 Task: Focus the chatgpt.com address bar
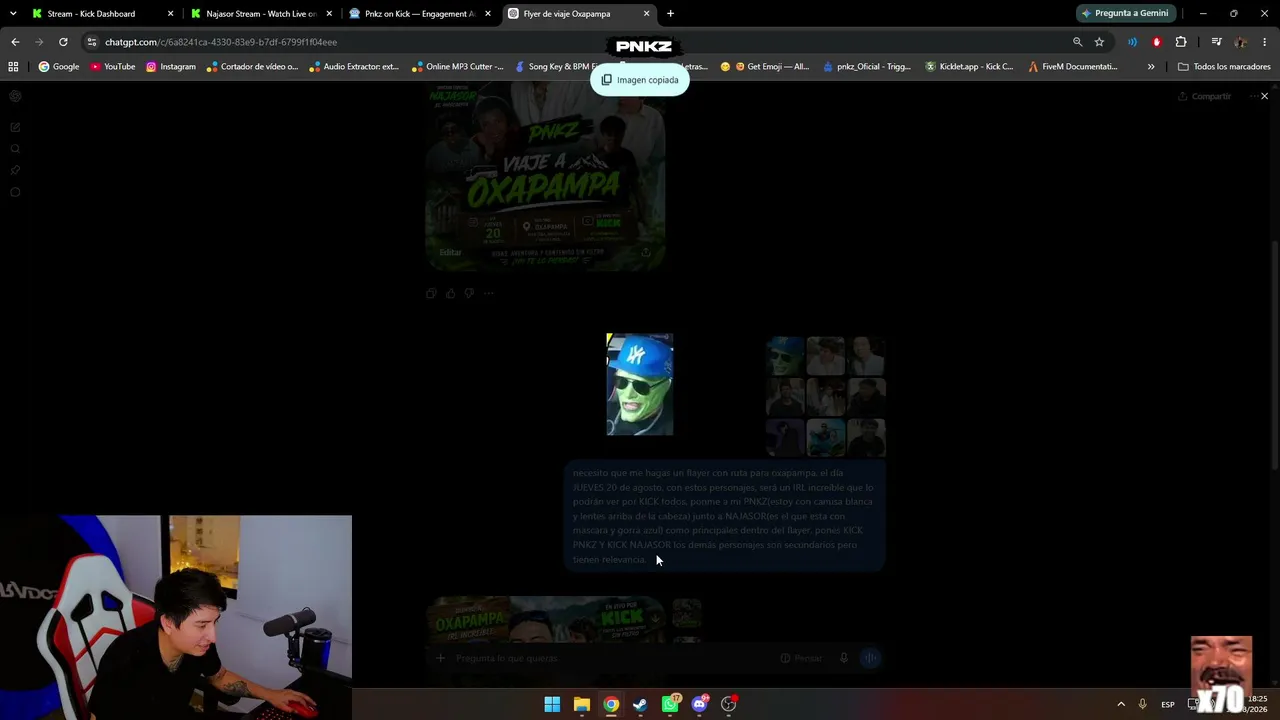point(580,42)
